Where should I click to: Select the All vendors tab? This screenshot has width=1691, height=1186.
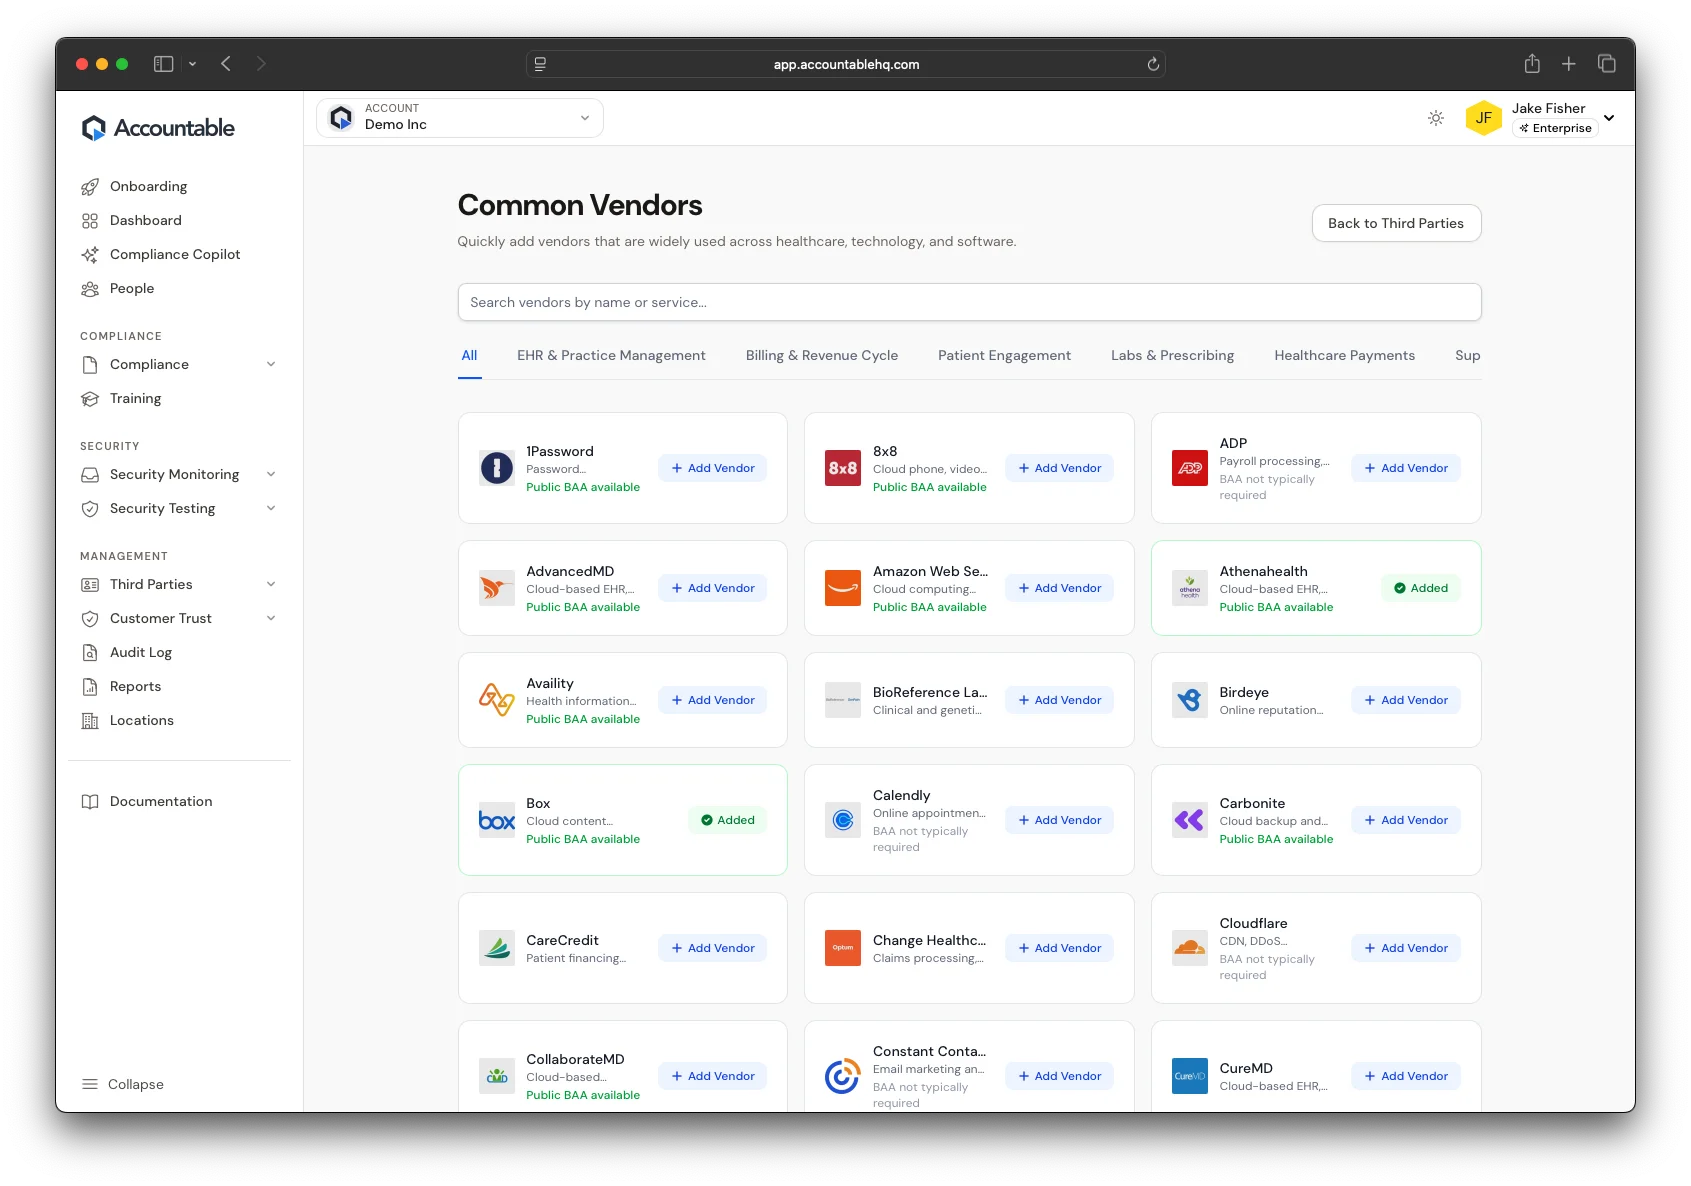point(469,356)
